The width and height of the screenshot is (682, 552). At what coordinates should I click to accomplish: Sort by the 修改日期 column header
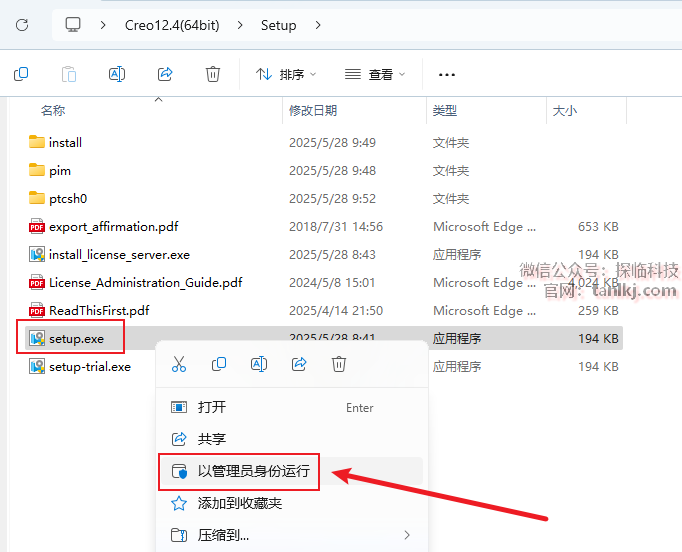click(x=313, y=110)
